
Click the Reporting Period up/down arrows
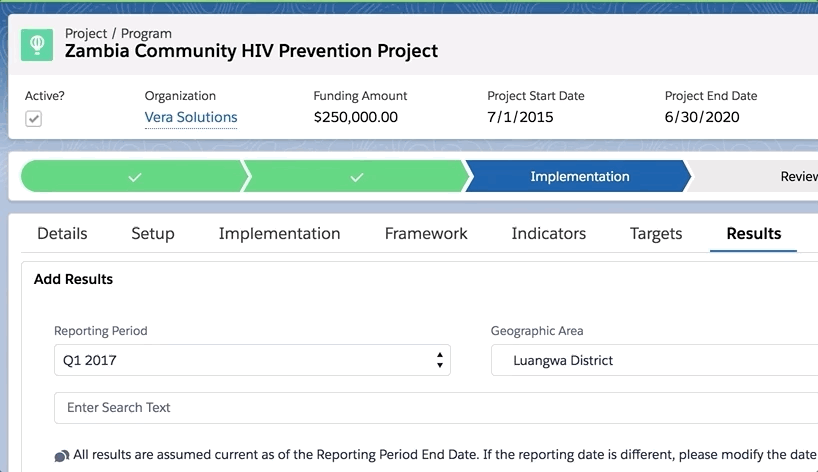pyautogui.click(x=440, y=360)
